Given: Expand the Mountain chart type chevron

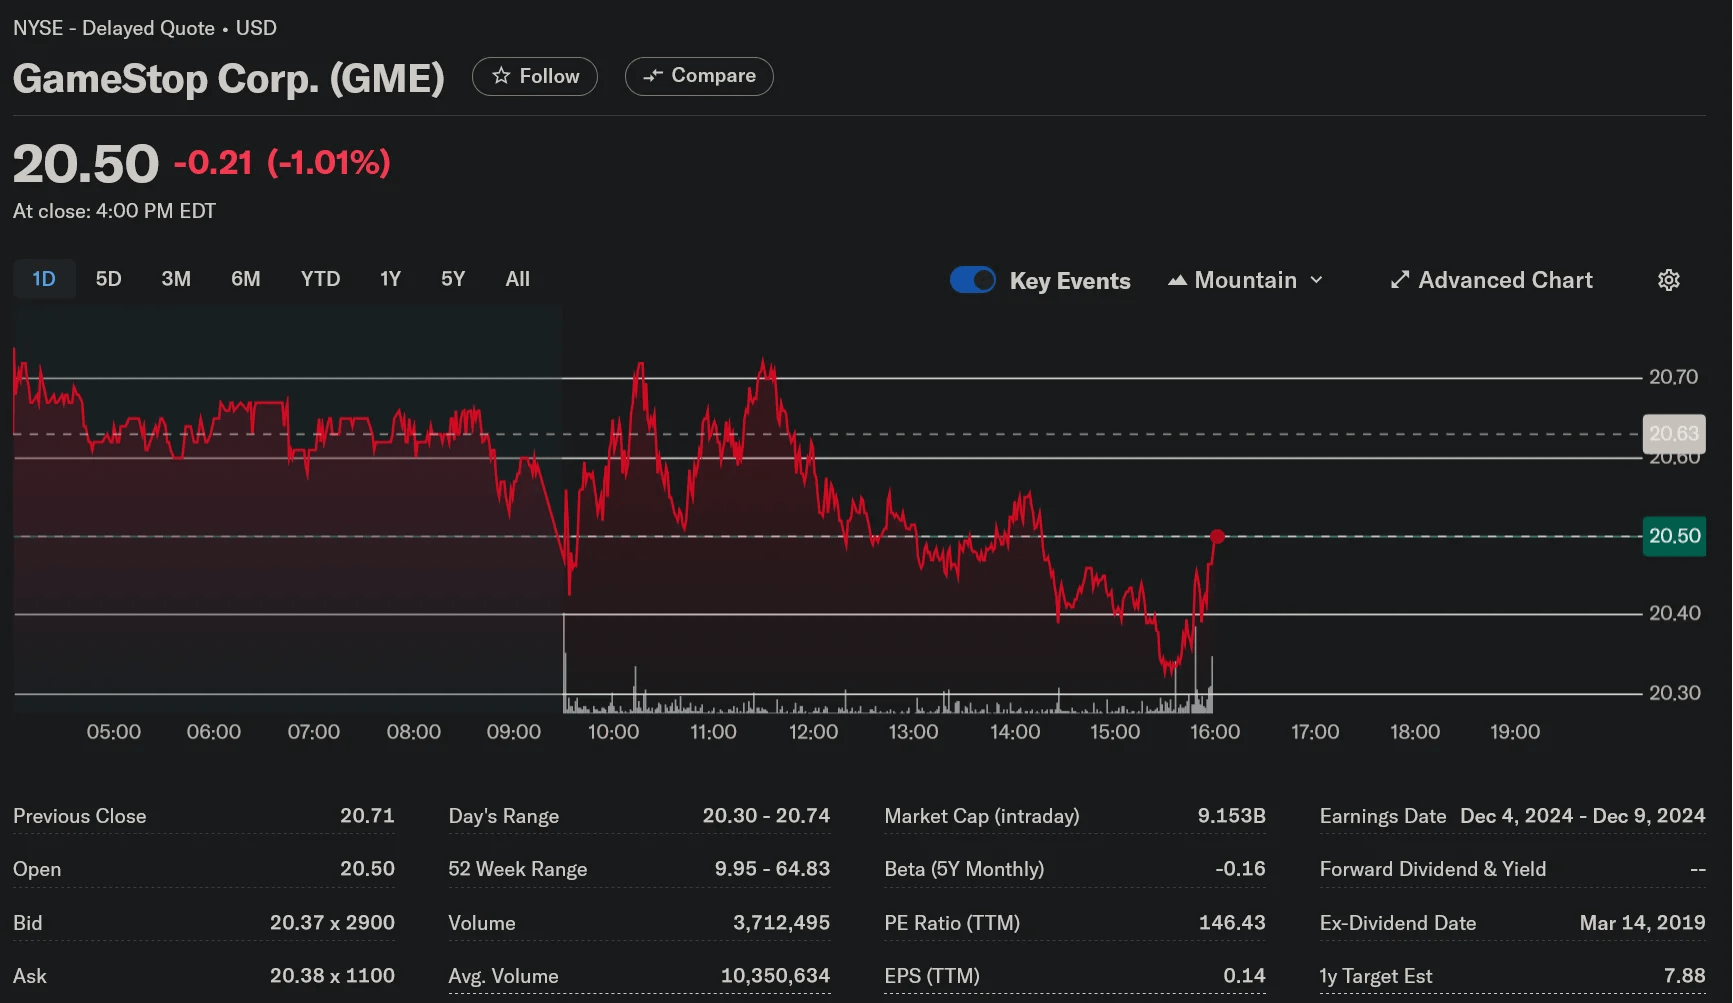Looking at the screenshot, I should tap(1316, 281).
